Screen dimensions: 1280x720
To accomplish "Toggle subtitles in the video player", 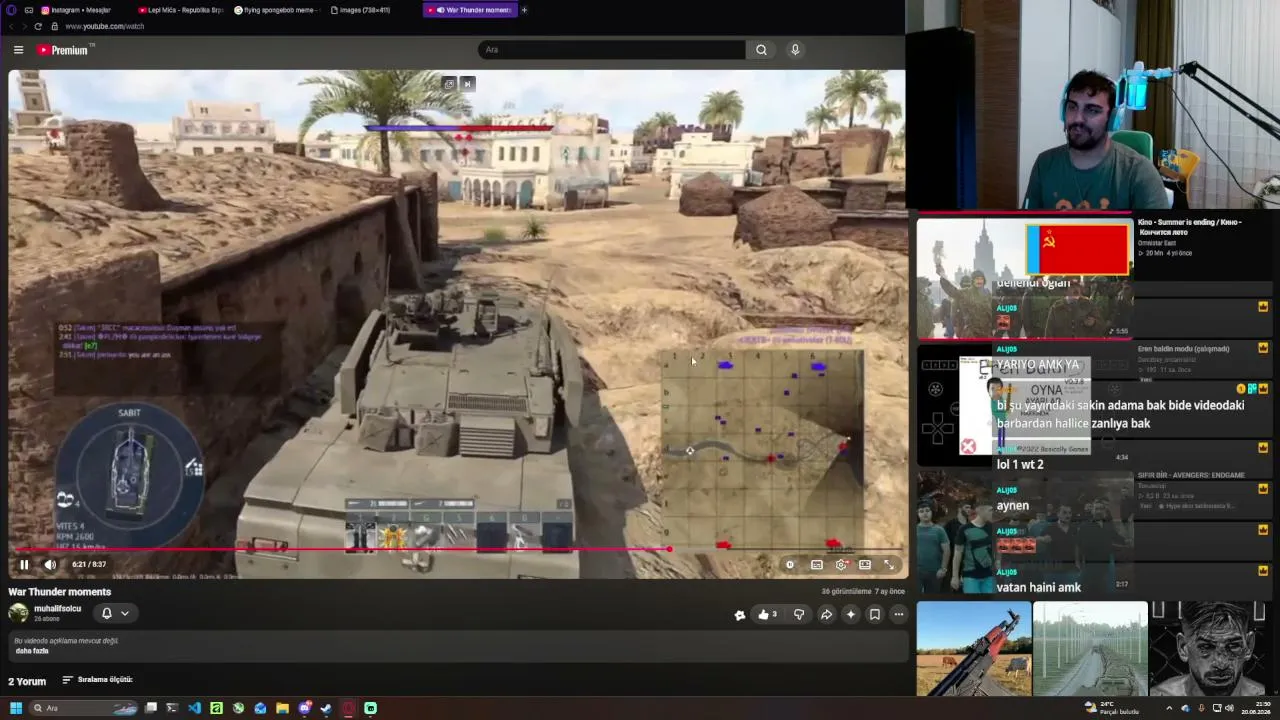I will pos(817,564).
